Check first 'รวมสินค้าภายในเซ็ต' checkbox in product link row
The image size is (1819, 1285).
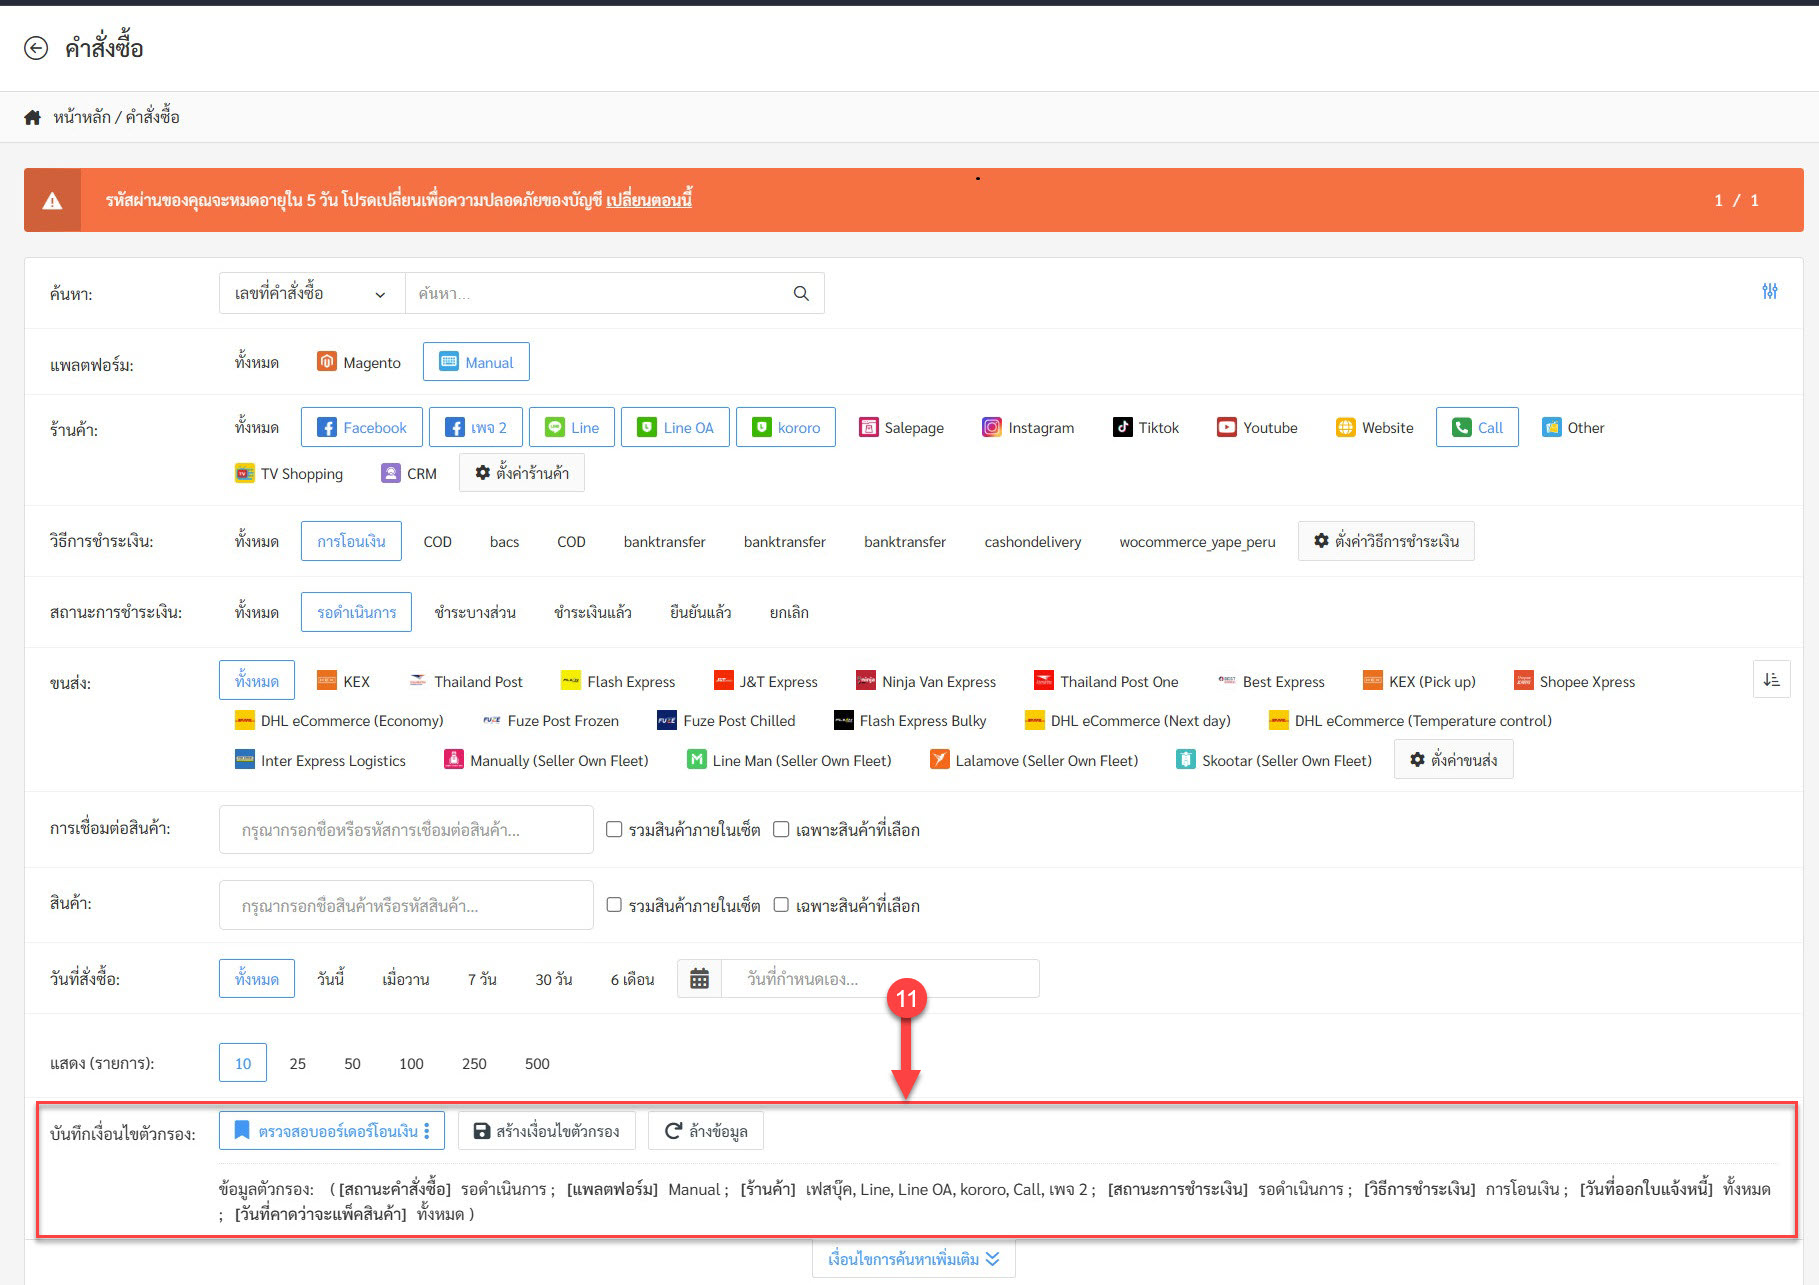click(x=614, y=829)
